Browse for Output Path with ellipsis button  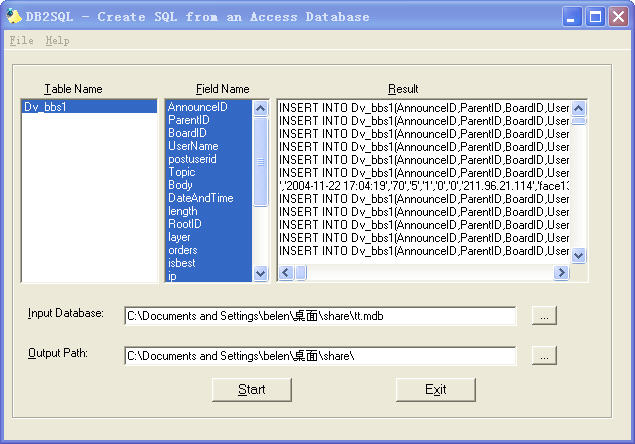click(544, 355)
